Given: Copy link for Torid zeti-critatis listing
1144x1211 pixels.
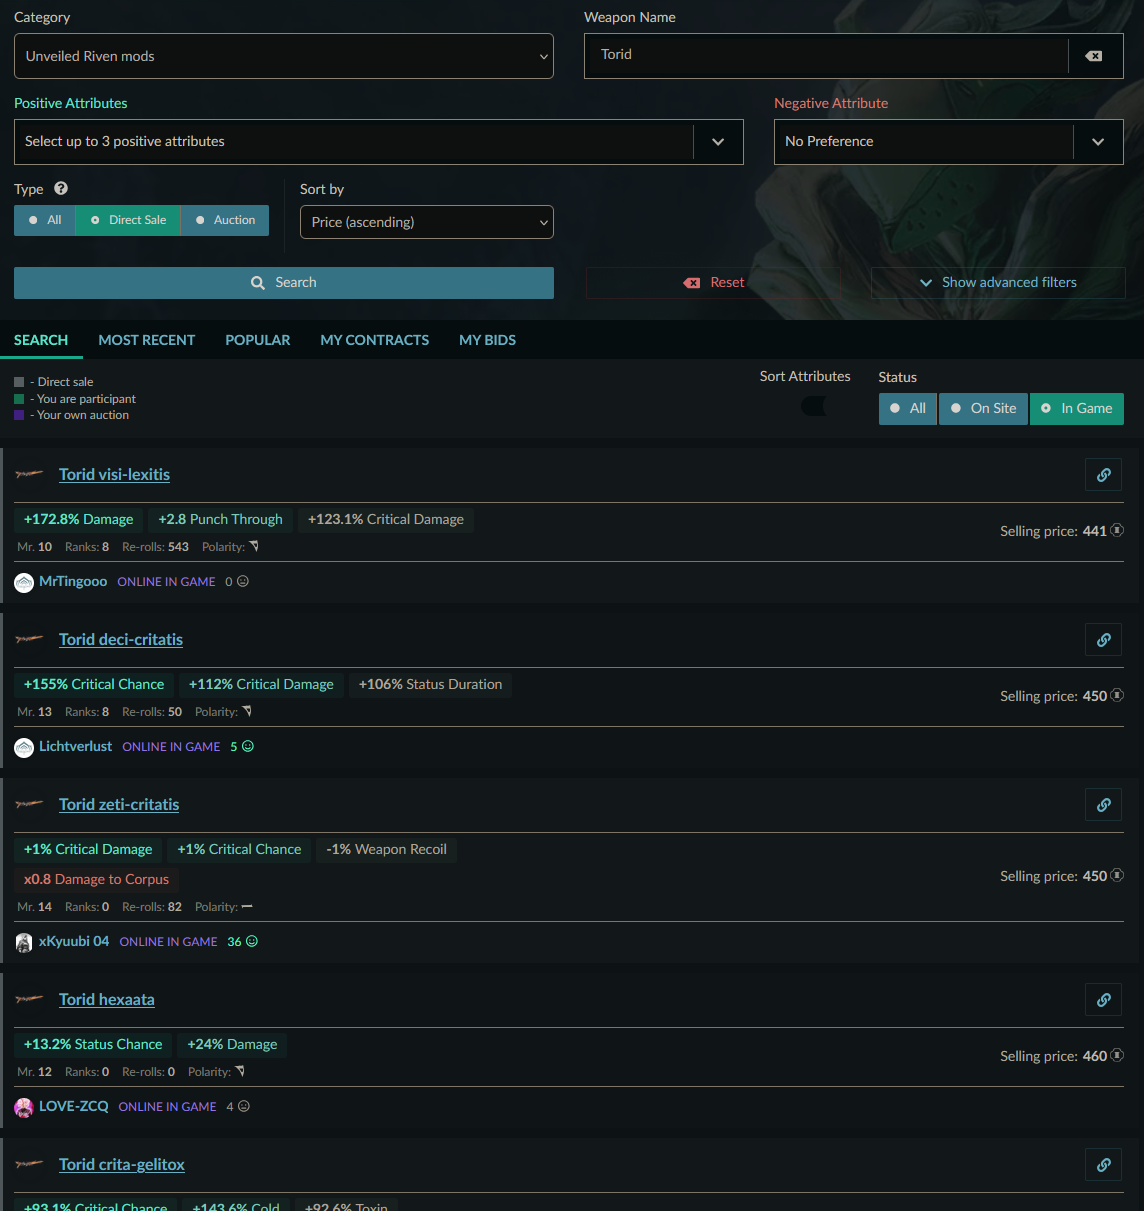Looking at the screenshot, I should (x=1104, y=805).
